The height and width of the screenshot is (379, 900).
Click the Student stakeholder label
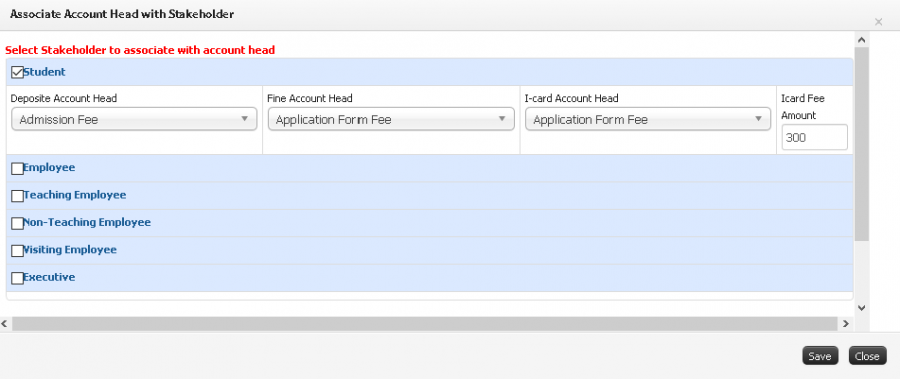click(44, 72)
